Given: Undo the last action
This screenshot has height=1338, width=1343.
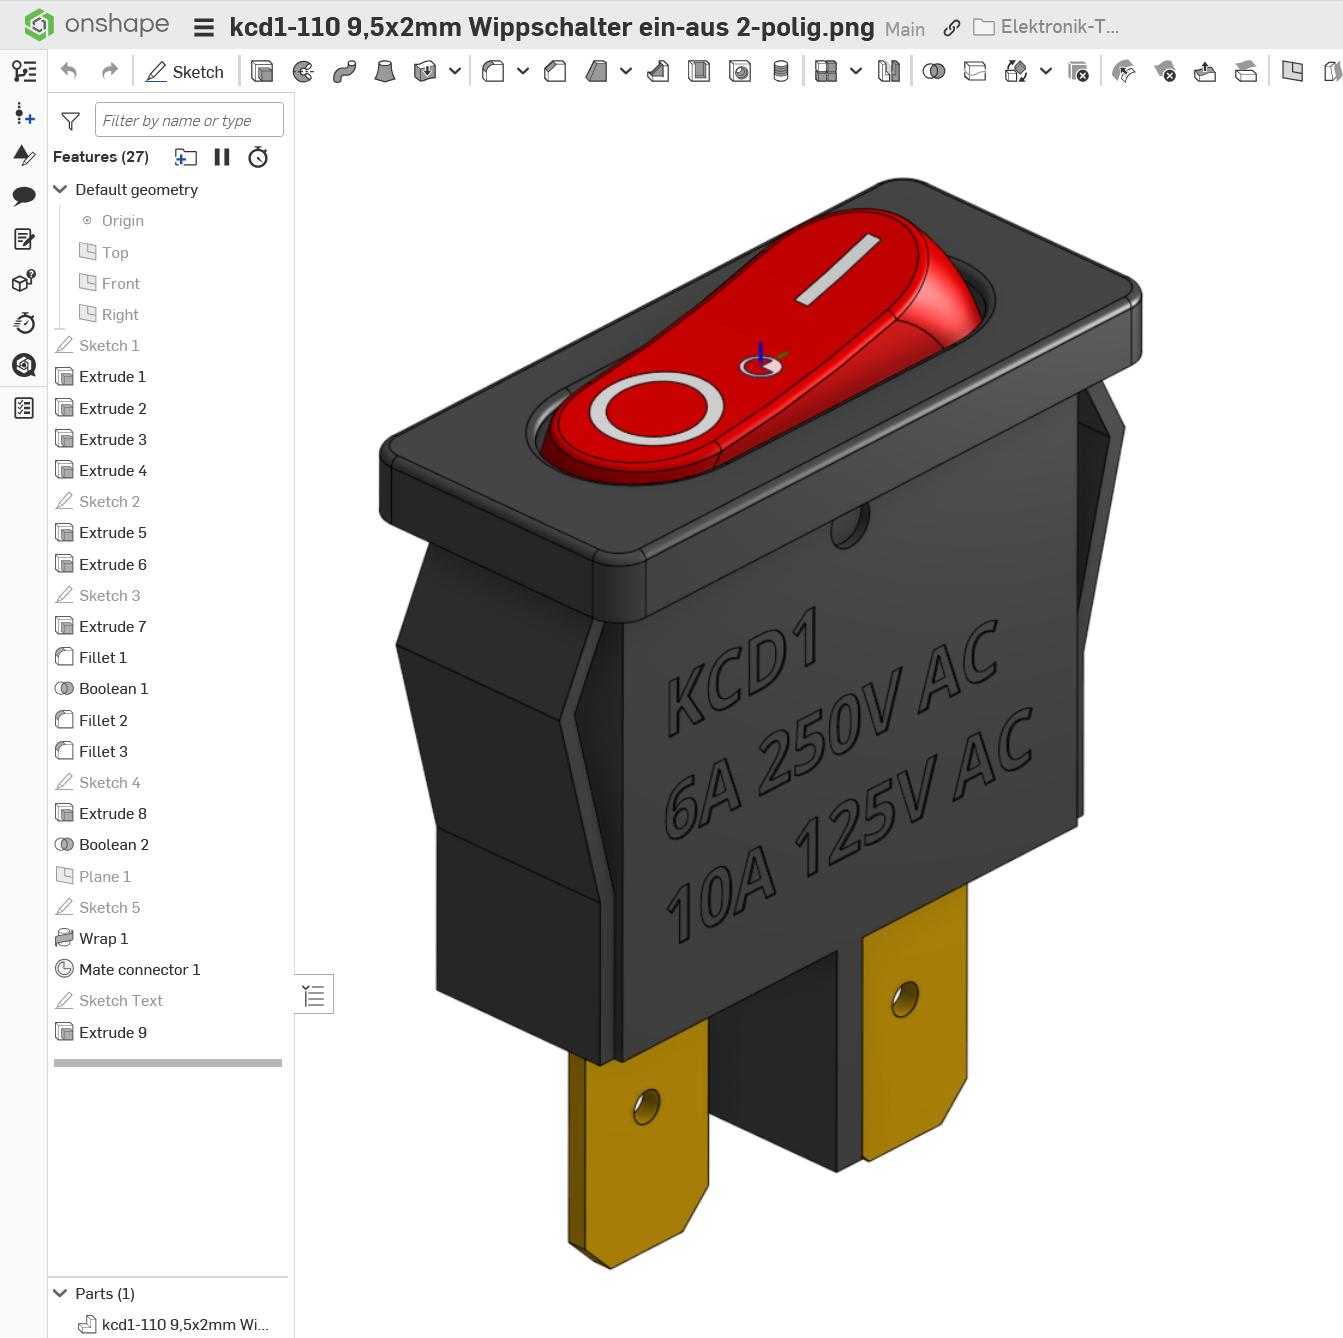Looking at the screenshot, I should 69,71.
